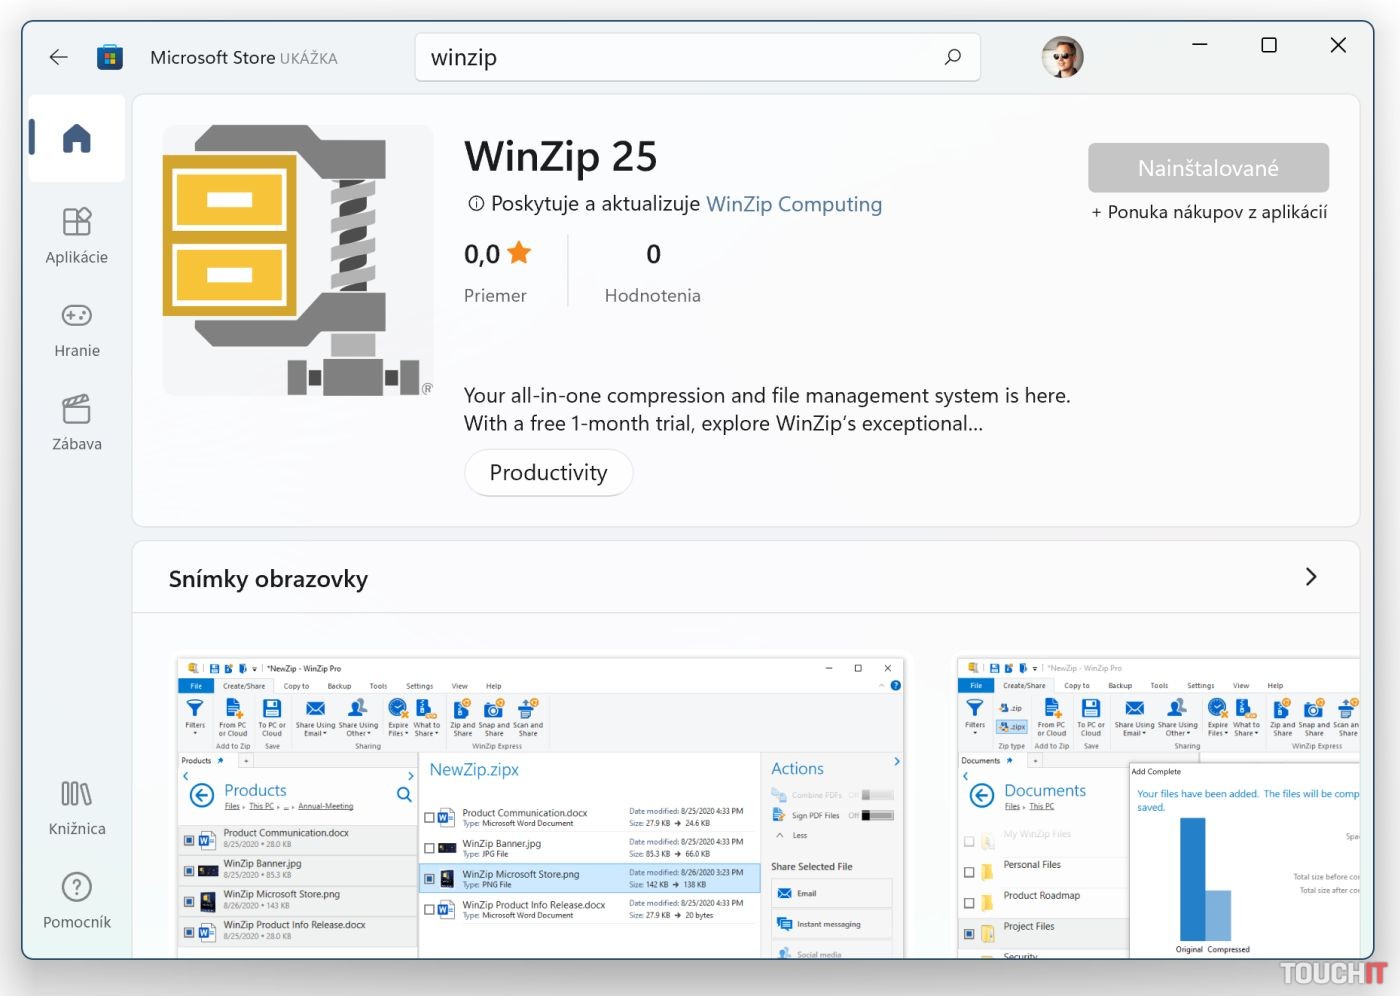Click the winzip search input field
The height and width of the screenshot is (996, 1400).
tap(680, 58)
